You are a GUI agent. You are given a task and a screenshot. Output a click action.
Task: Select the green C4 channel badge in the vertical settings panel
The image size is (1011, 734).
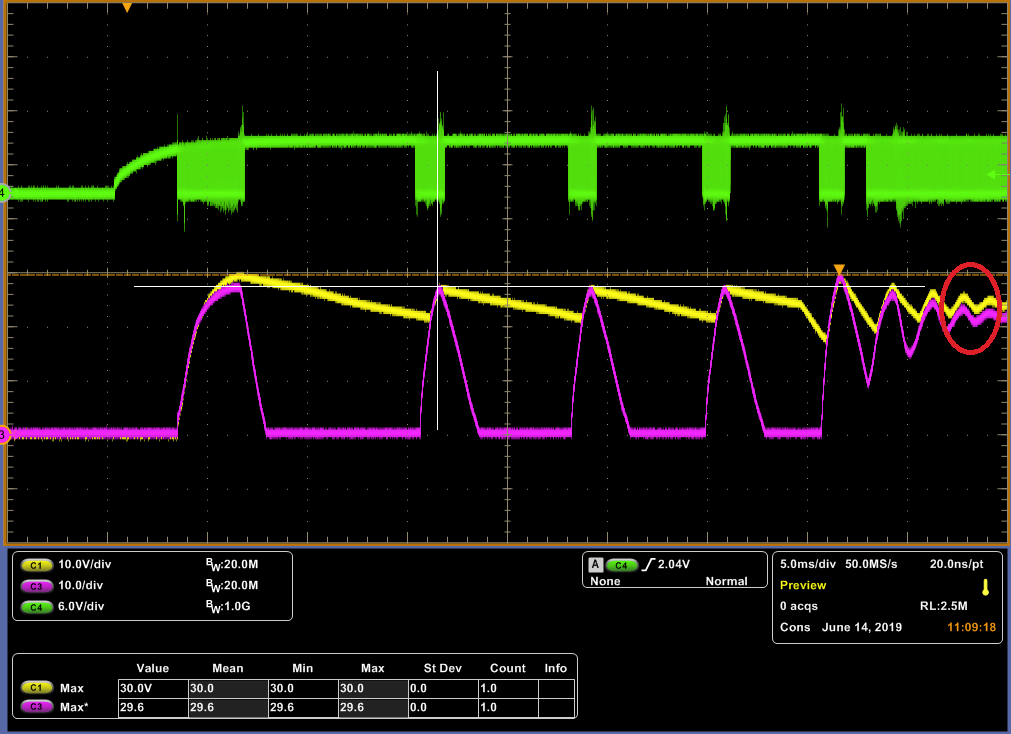37,607
